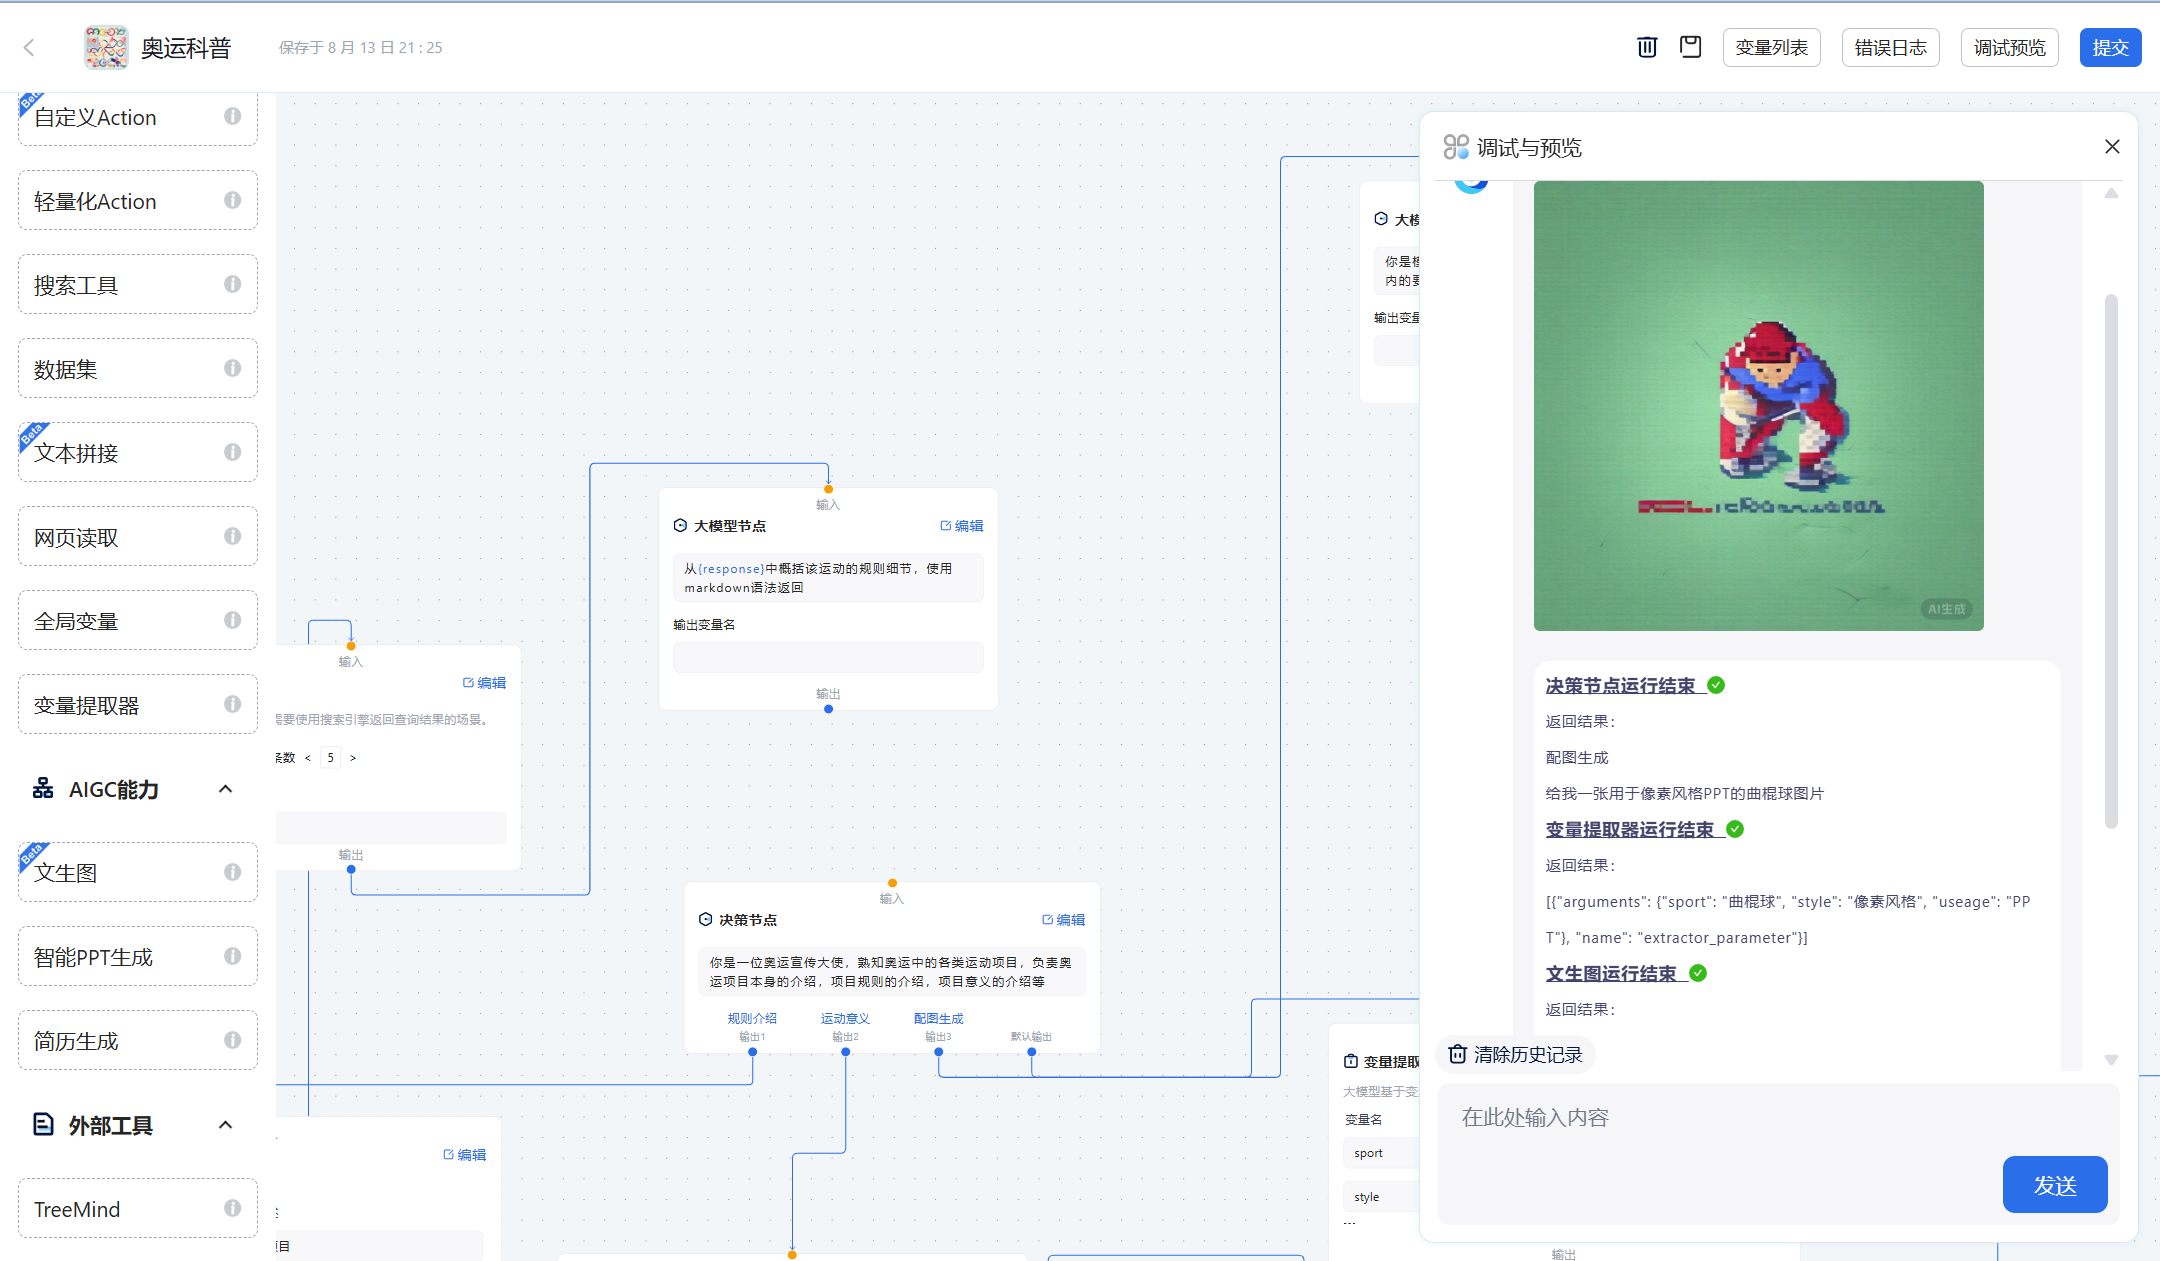The height and width of the screenshot is (1261, 2160).
Task: Select the 数据集 component
Action: click(138, 369)
